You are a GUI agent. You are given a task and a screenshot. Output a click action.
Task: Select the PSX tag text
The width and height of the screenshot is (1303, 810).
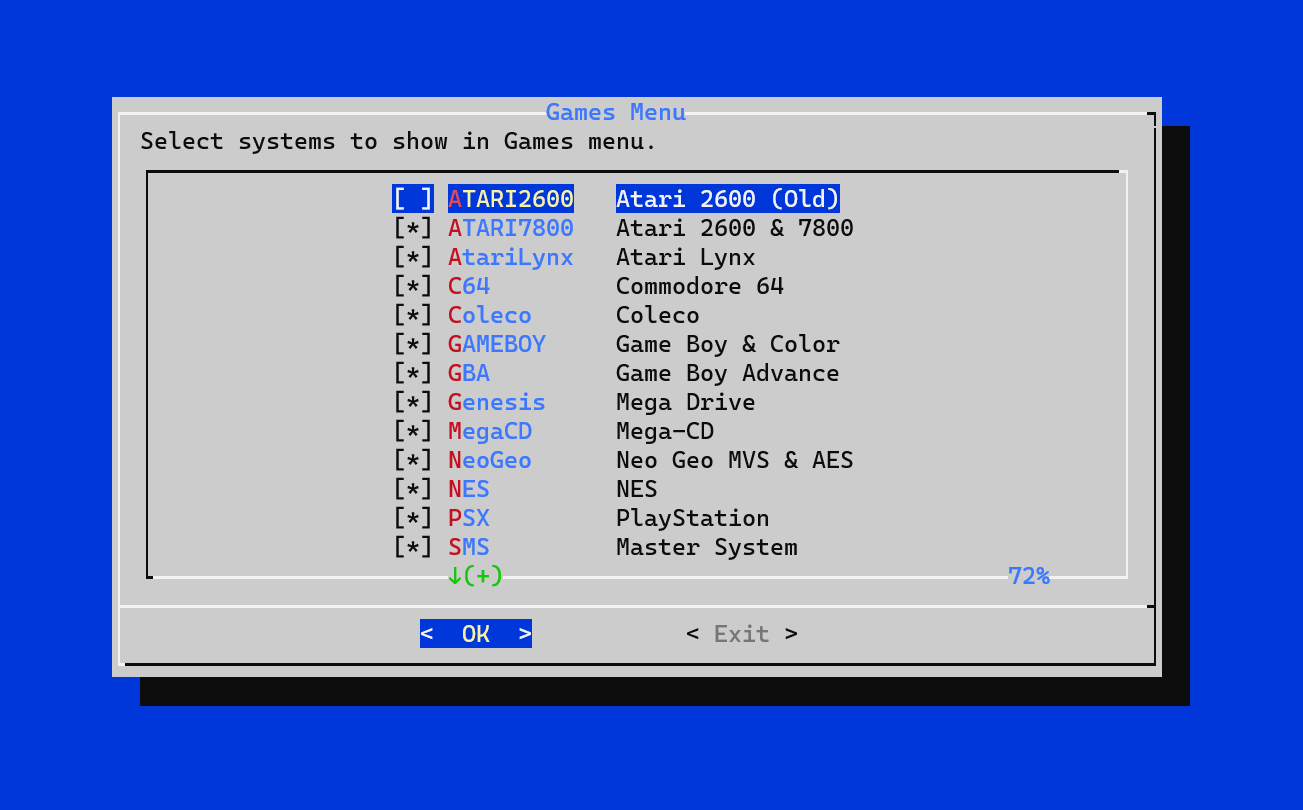[x=469, y=518]
